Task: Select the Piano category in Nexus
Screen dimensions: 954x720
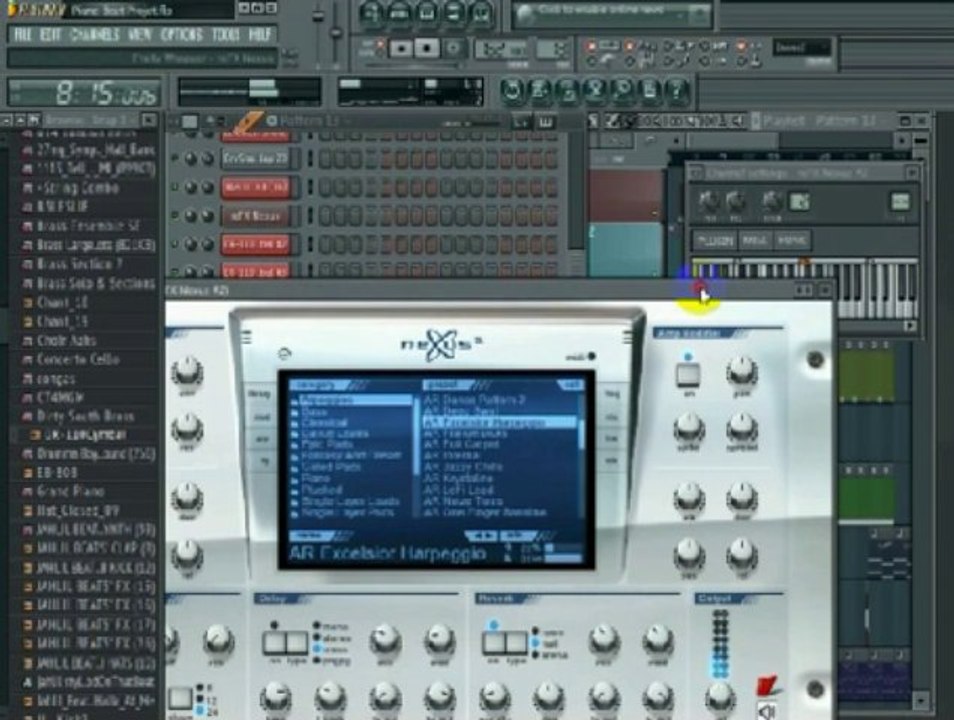Action: point(315,478)
